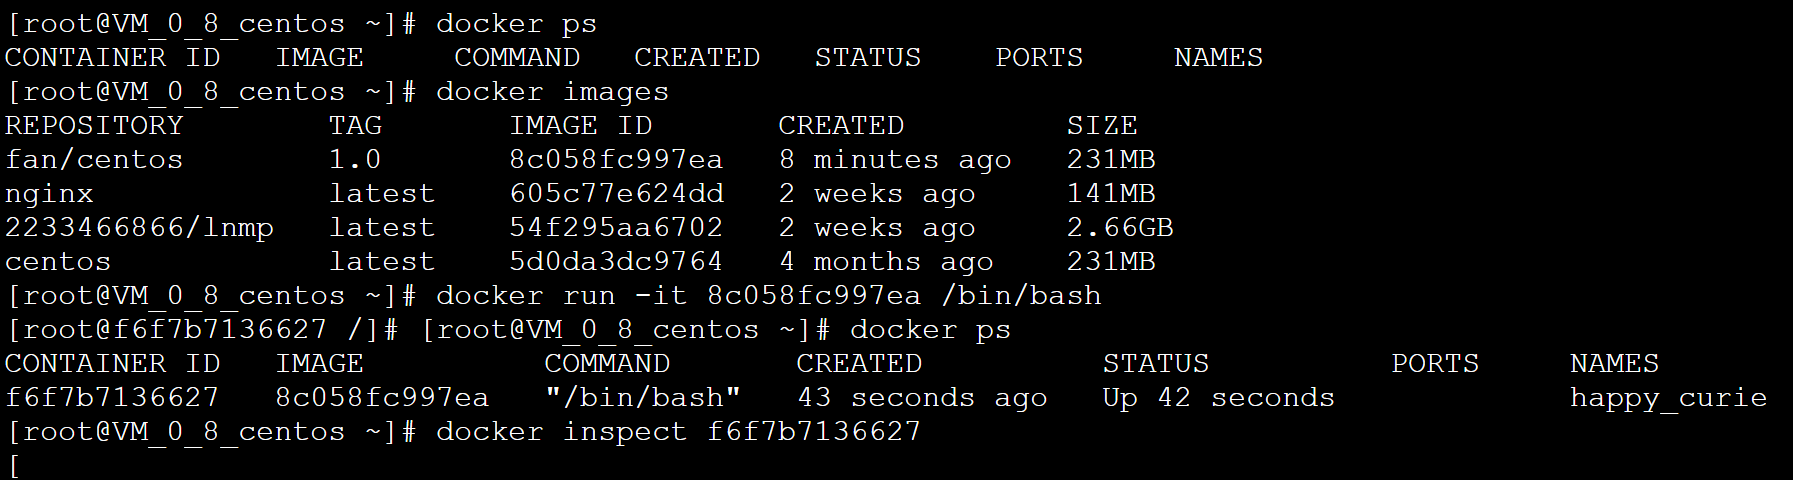Click the "4 months ago" created time
The image size is (1793, 480).
tap(886, 262)
